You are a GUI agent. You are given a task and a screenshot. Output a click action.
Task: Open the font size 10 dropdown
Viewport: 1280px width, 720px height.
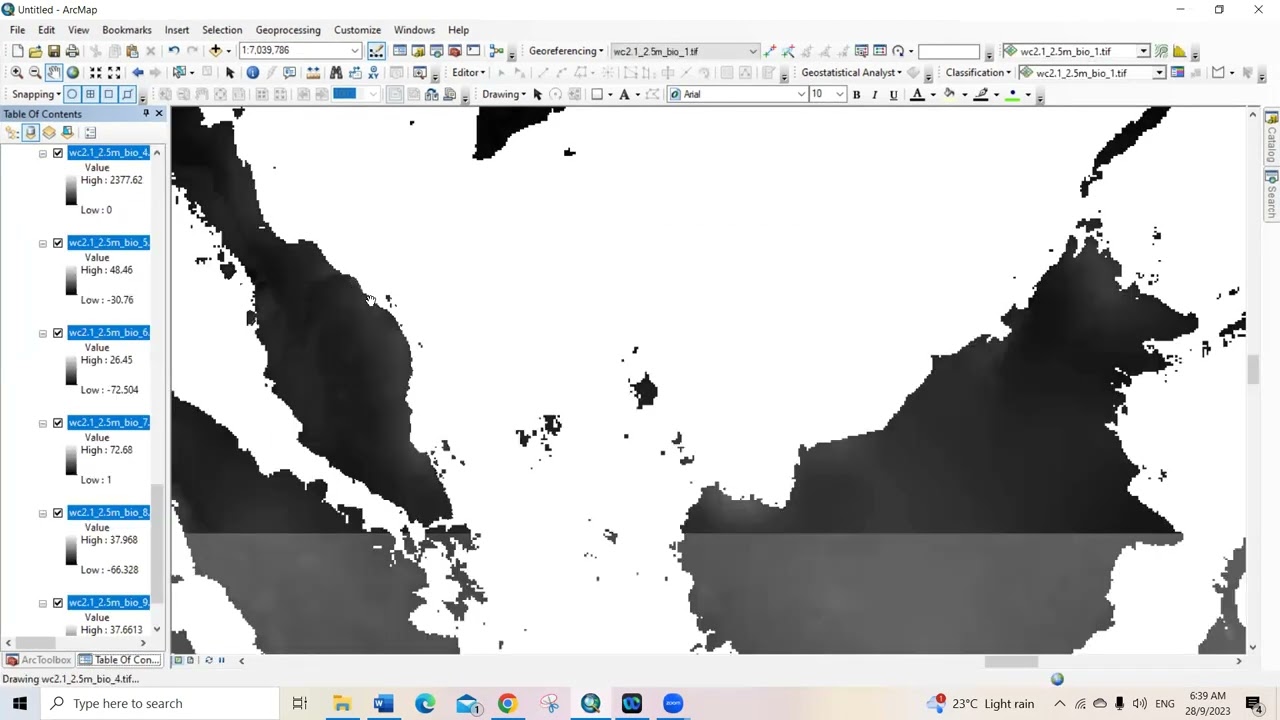point(840,95)
